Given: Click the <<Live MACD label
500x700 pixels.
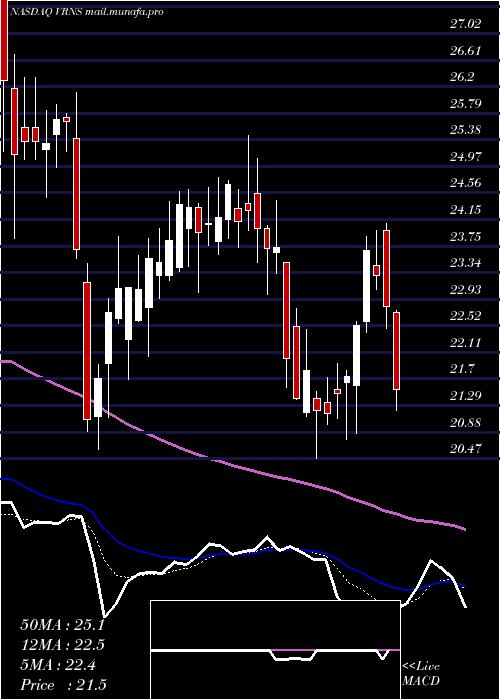Looking at the screenshot, I should coord(421,674).
